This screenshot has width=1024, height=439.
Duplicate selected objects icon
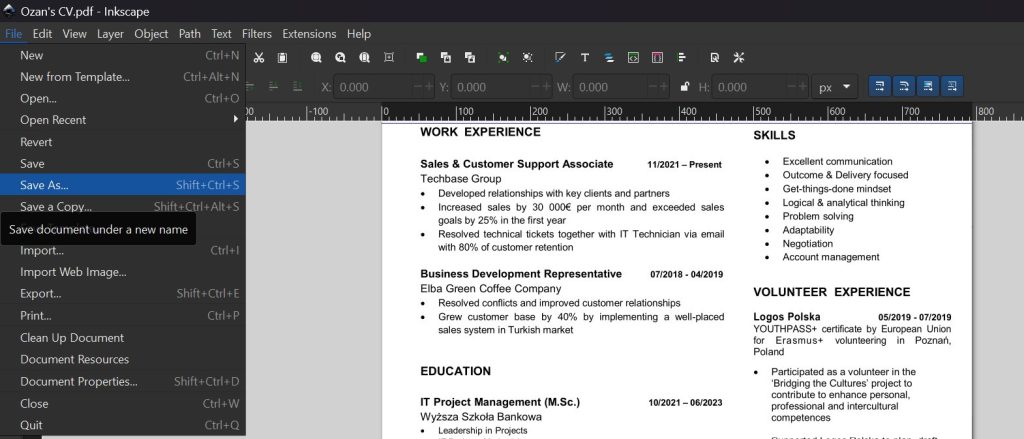click(x=422, y=57)
